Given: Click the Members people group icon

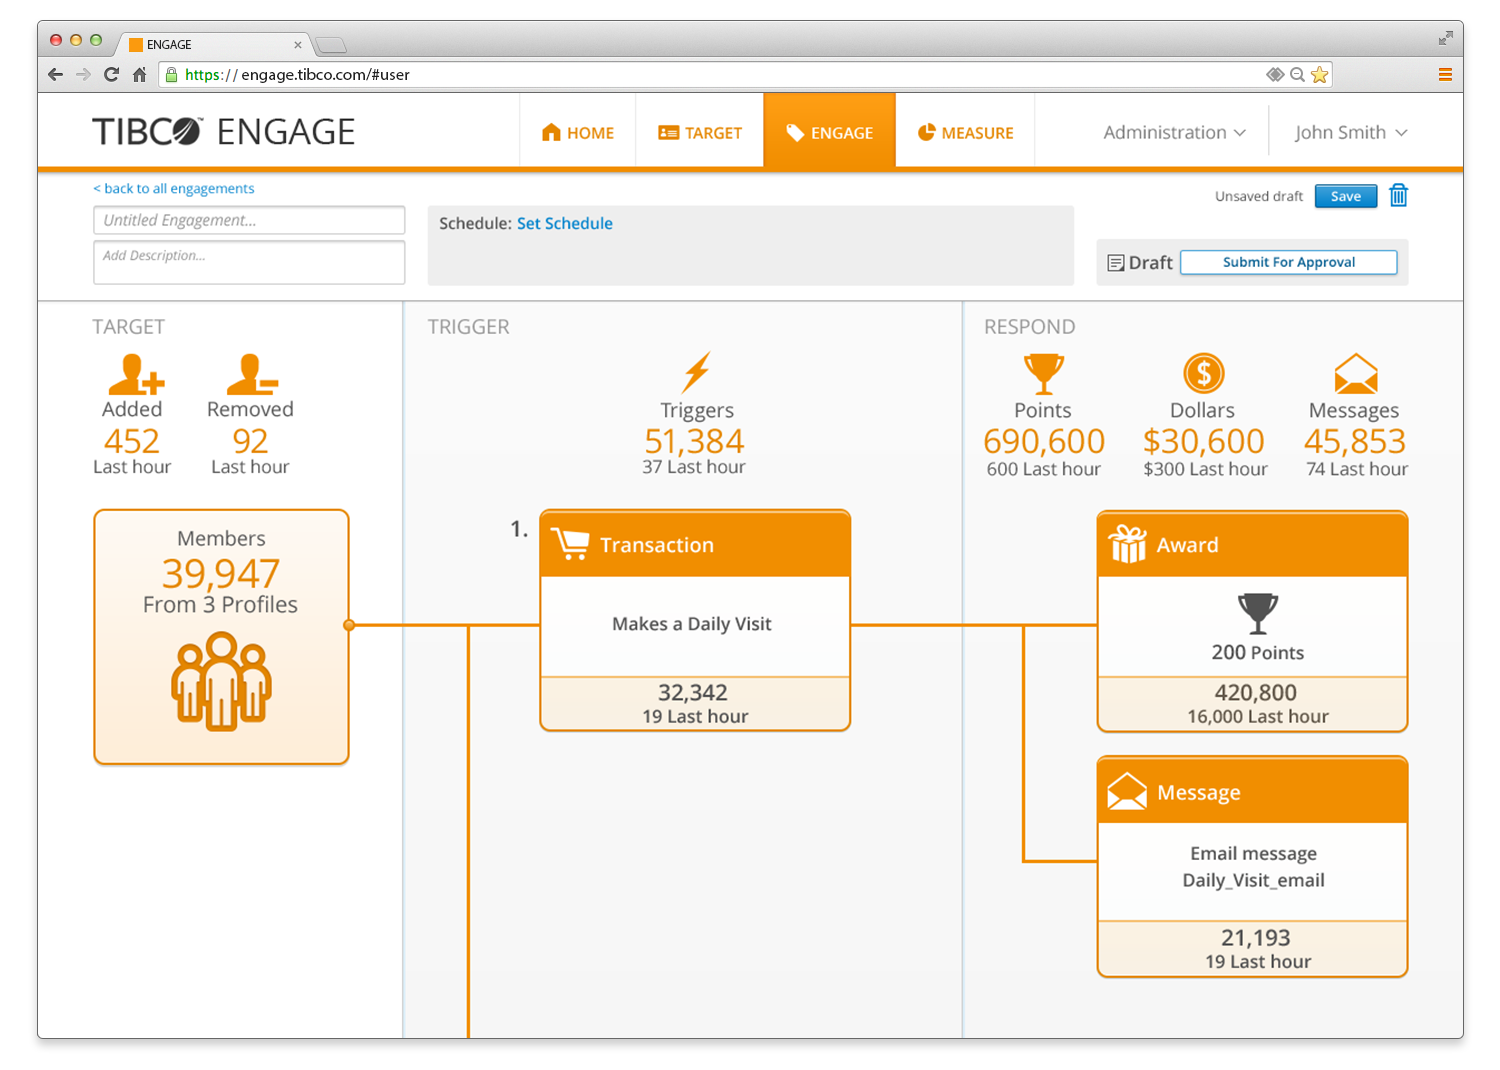Looking at the screenshot, I should tap(221, 681).
